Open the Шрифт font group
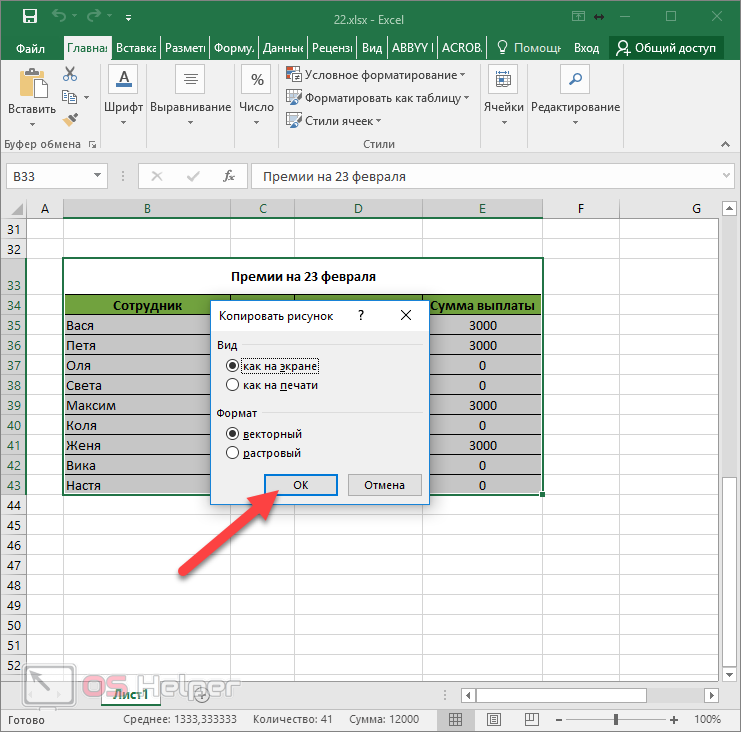The width and height of the screenshot is (741, 732). coord(123,96)
